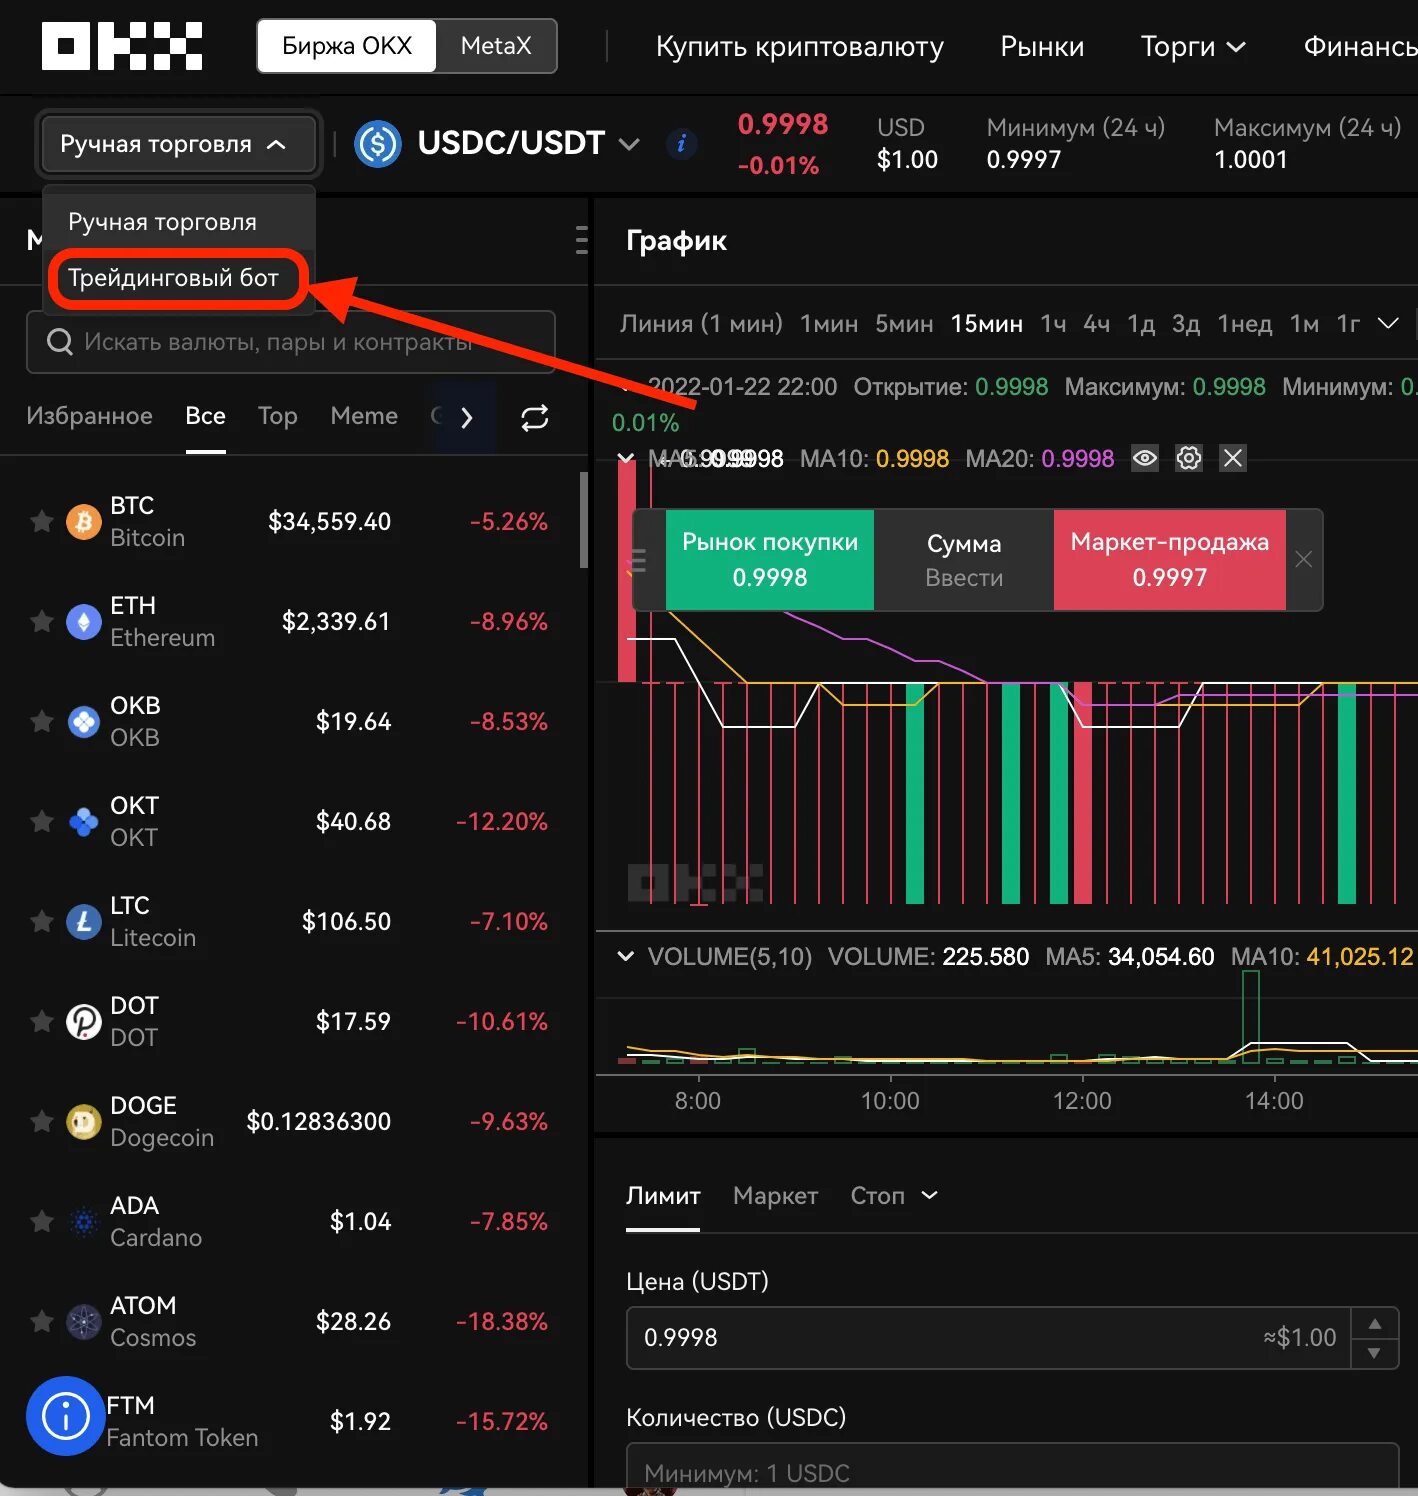Viewport: 1418px width, 1496px height.
Task: Click the Dogecoin coin icon
Action: [84, 1121]
